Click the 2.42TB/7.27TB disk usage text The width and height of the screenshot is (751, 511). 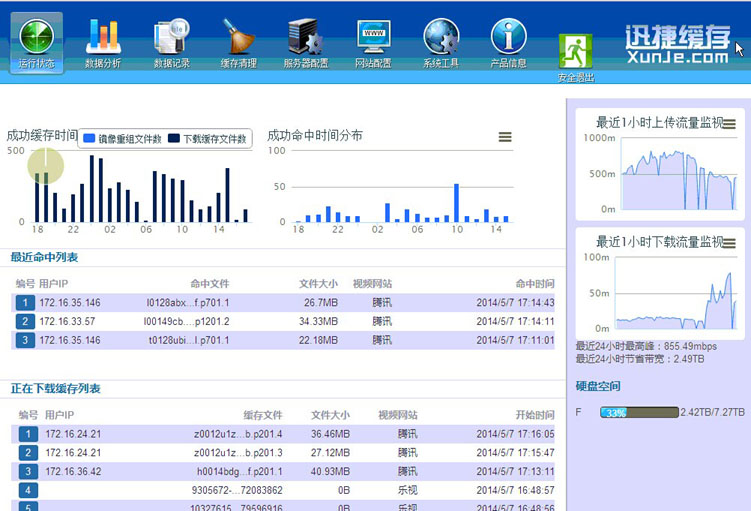[x=713, y=412]
